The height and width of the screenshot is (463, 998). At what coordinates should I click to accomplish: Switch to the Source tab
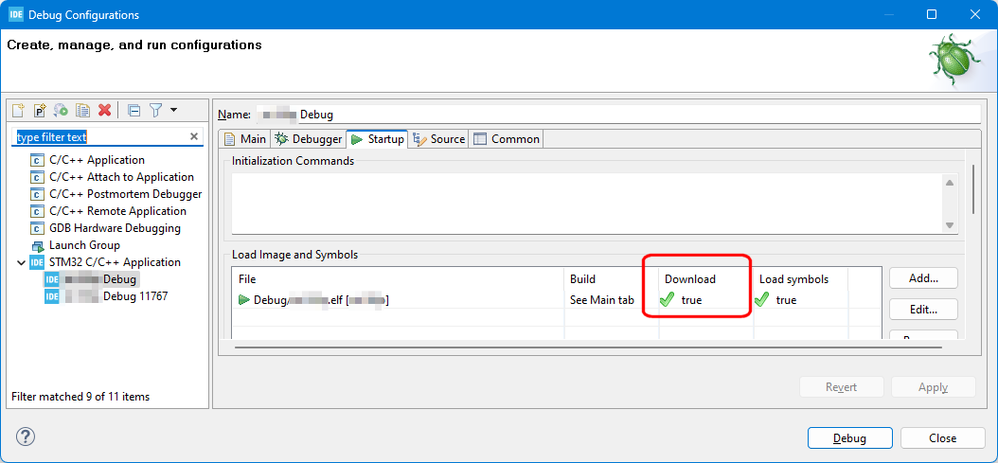[x=439, y=139]
